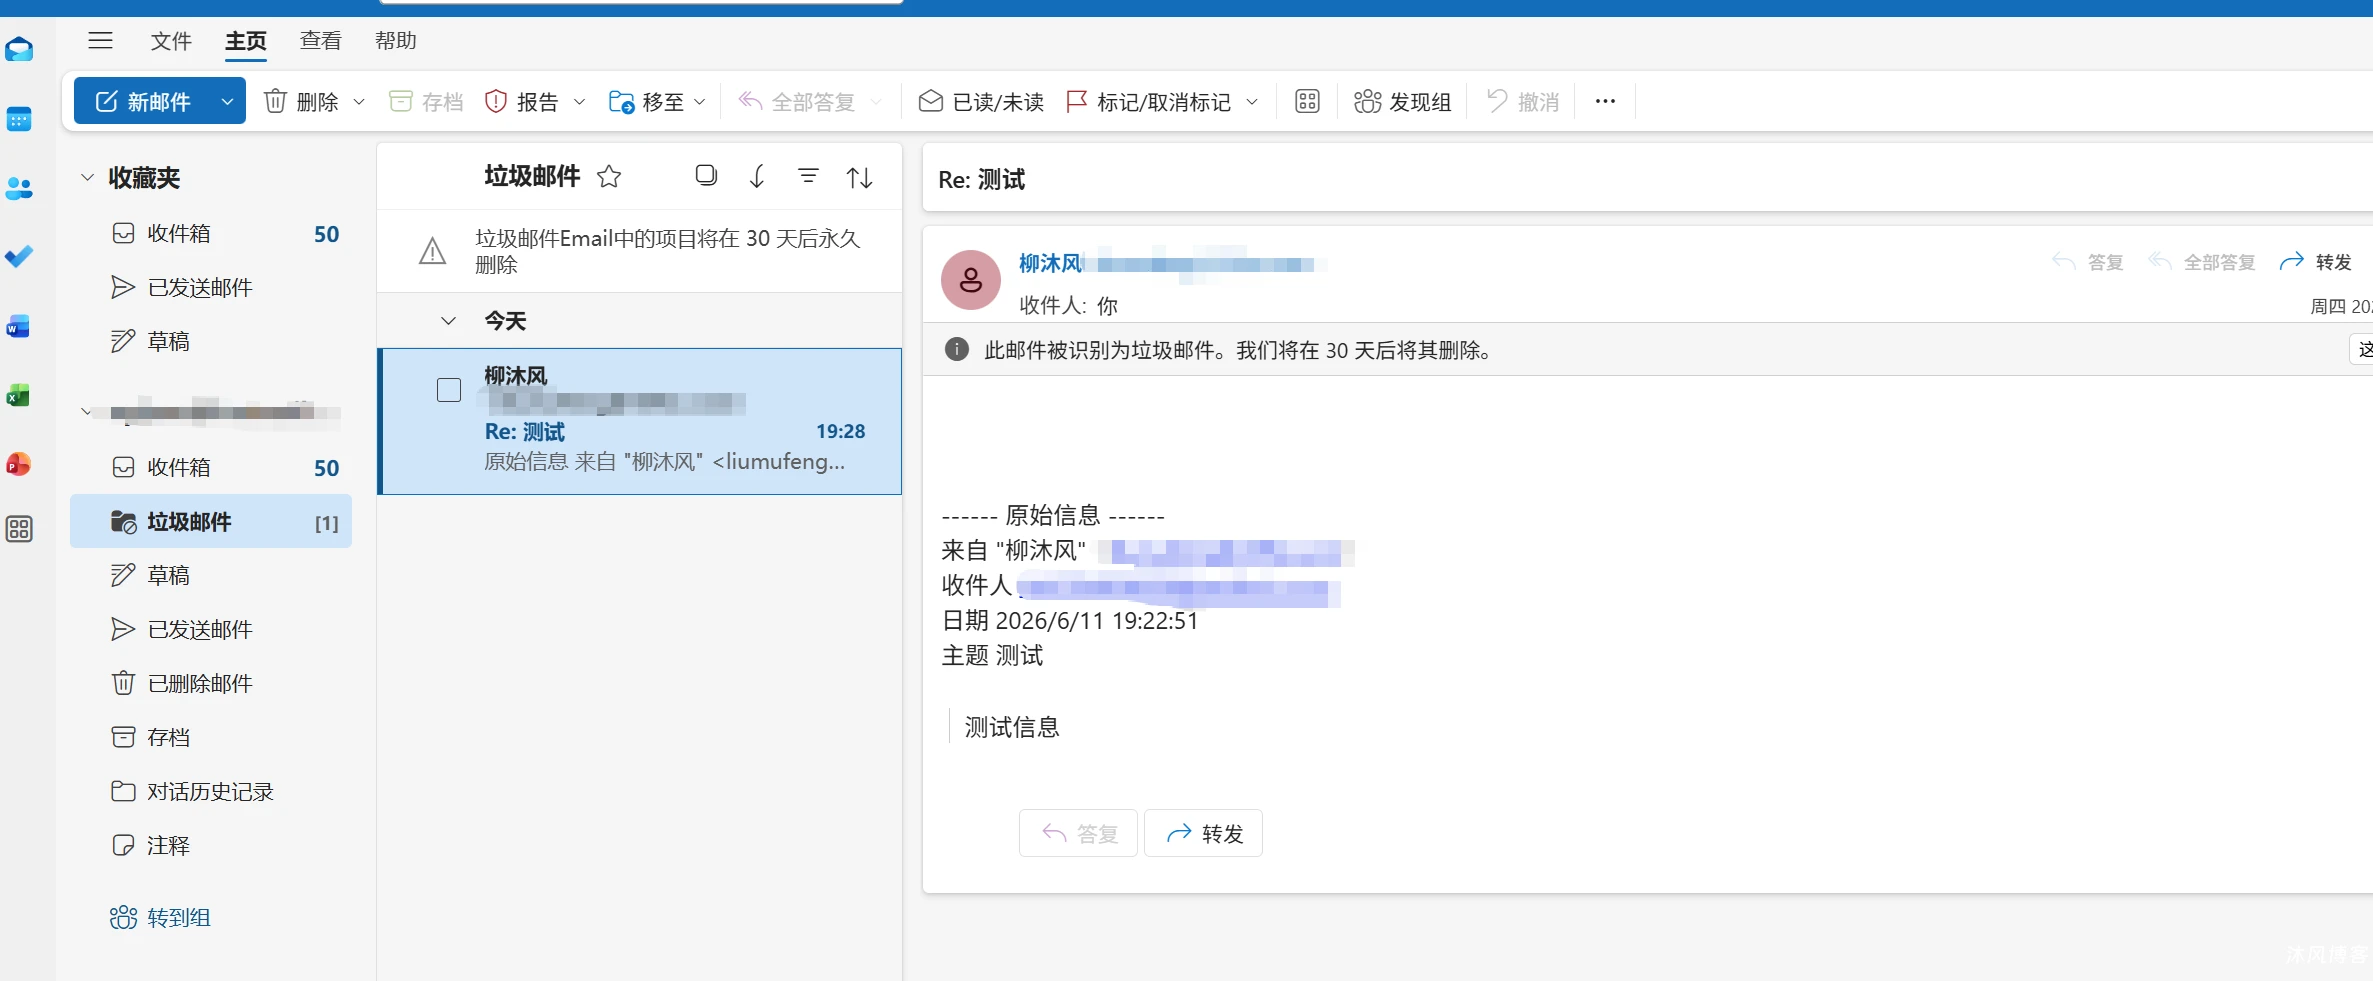
Task: Star 垃圾邮件 folder as favorite
Action: [x=609, y=177]
